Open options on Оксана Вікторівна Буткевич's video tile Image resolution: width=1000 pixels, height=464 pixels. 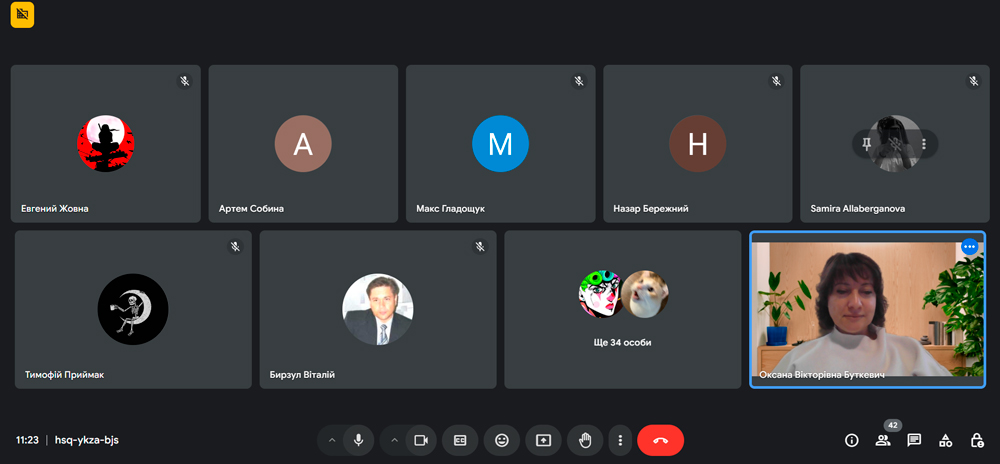(969, 247)
